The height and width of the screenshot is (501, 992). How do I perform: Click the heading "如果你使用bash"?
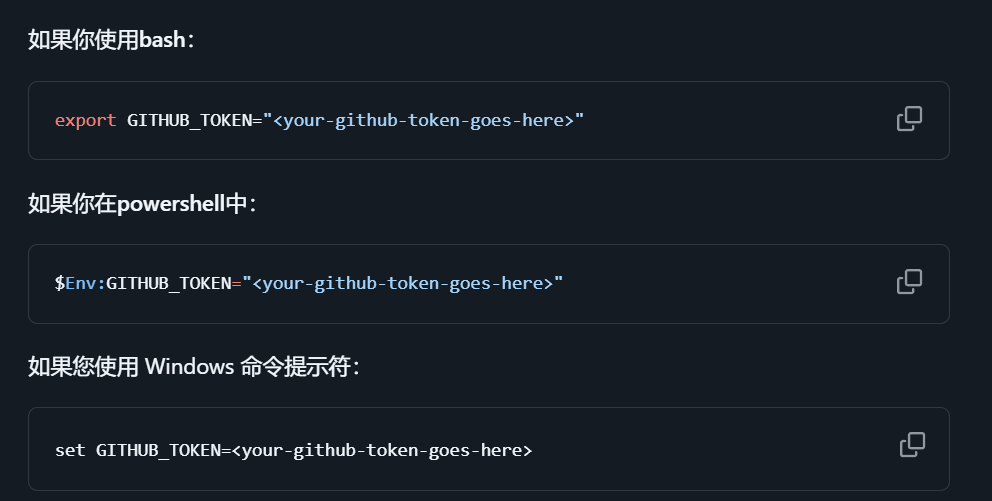111,40
